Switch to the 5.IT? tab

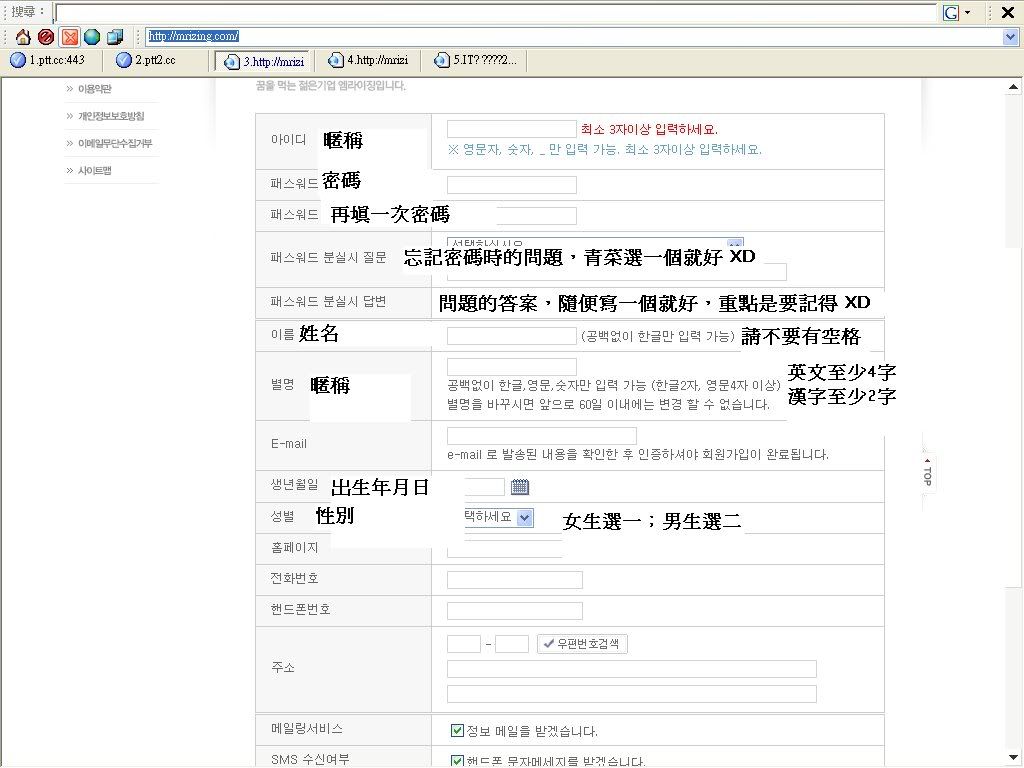pyautogui.click(x=476, y=60)
